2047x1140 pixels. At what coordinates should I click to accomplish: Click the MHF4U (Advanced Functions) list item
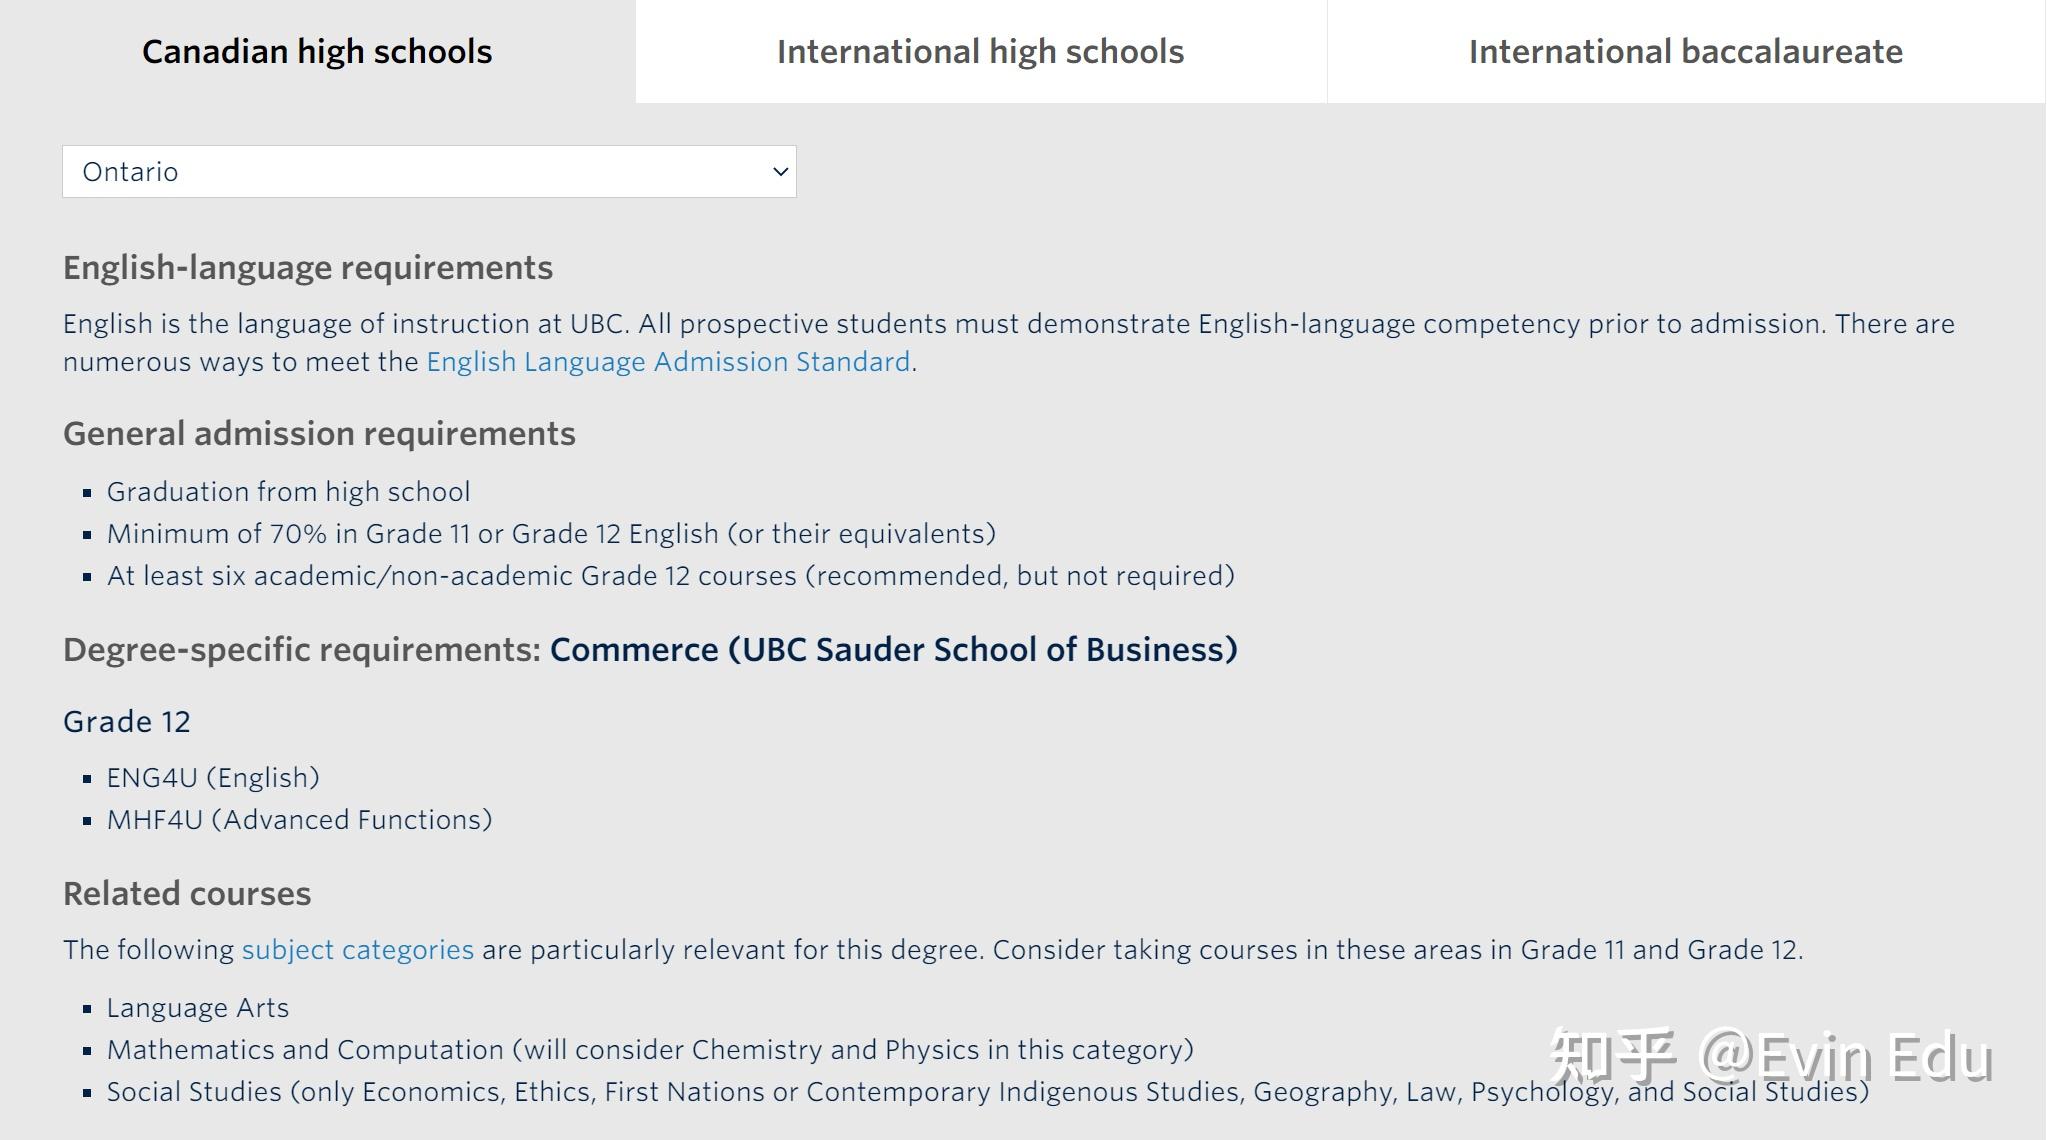(299, 820)
